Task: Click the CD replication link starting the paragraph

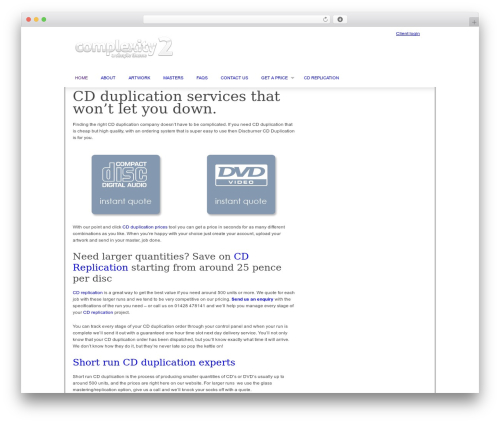Action: [88, 293]
